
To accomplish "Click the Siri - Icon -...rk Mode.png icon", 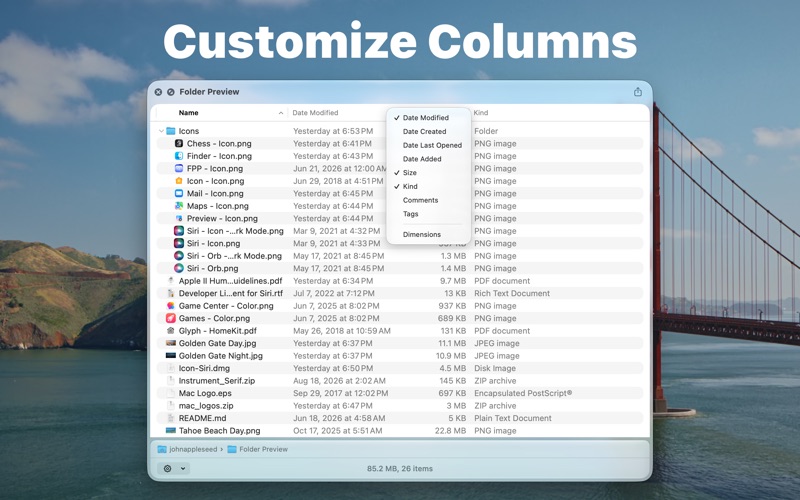I will [x=179, y=231].
